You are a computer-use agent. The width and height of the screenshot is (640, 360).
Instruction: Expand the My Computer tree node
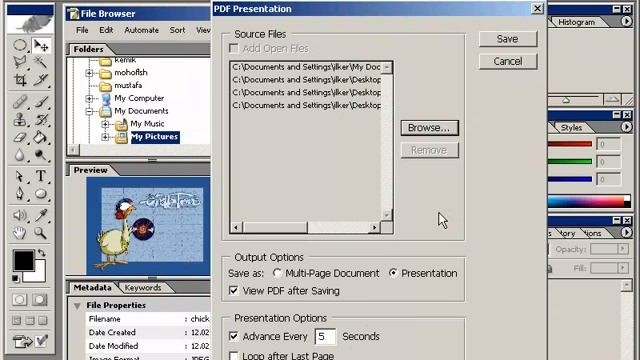pos(89,98)
